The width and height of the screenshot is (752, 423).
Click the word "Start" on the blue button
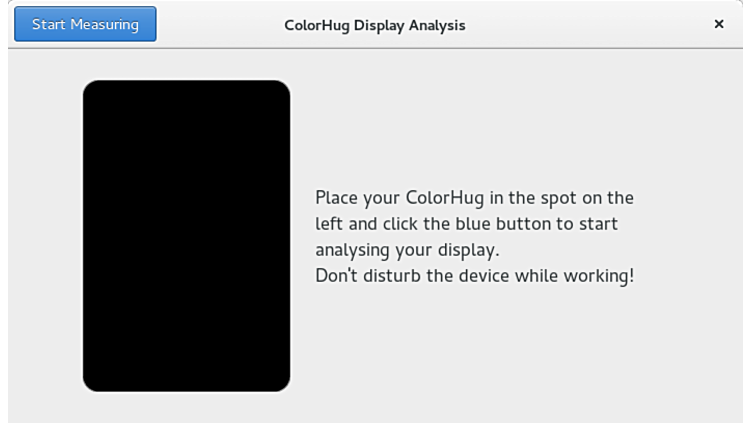(48, 24)
